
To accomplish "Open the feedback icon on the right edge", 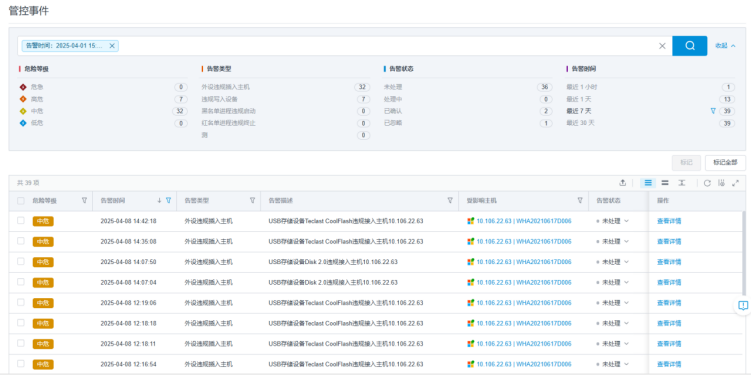I will click(x=743, y=305).
